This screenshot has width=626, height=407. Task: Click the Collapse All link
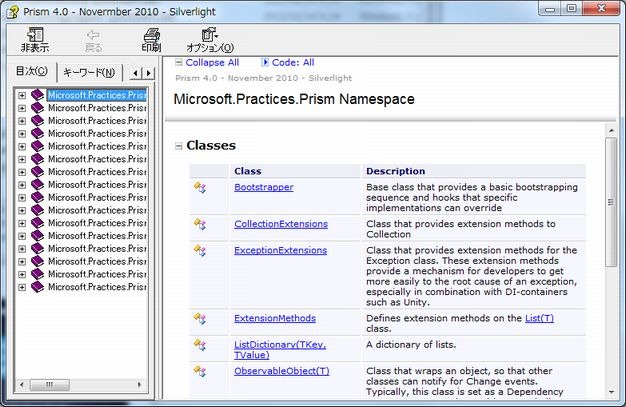[x=212, y=62]
